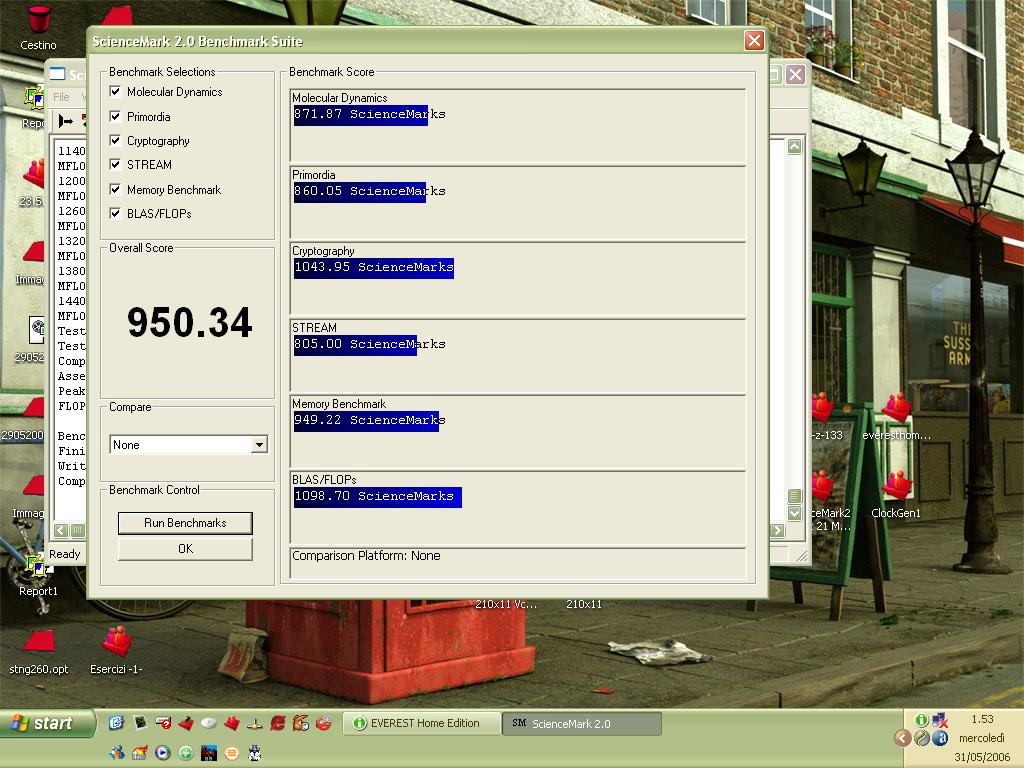Click the green circle quick launch icon
1024x768 pixels.
point(186,753)
